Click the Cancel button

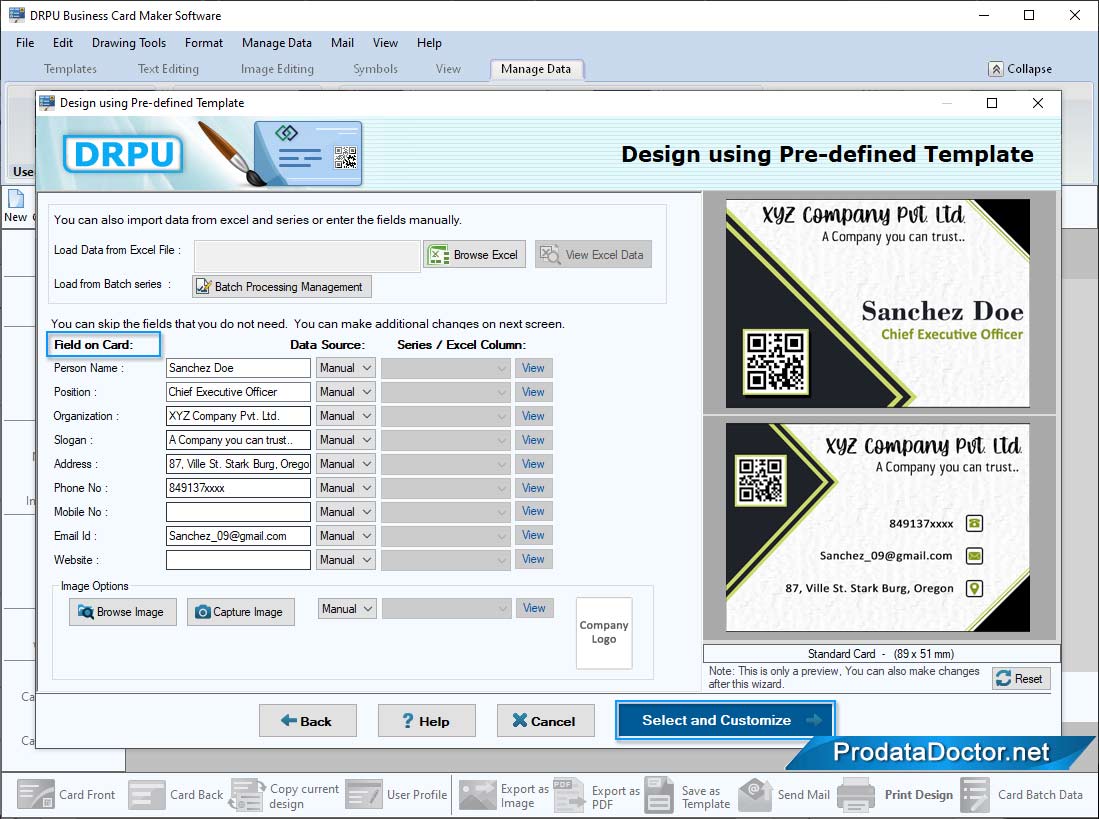[x=546, y=721]
